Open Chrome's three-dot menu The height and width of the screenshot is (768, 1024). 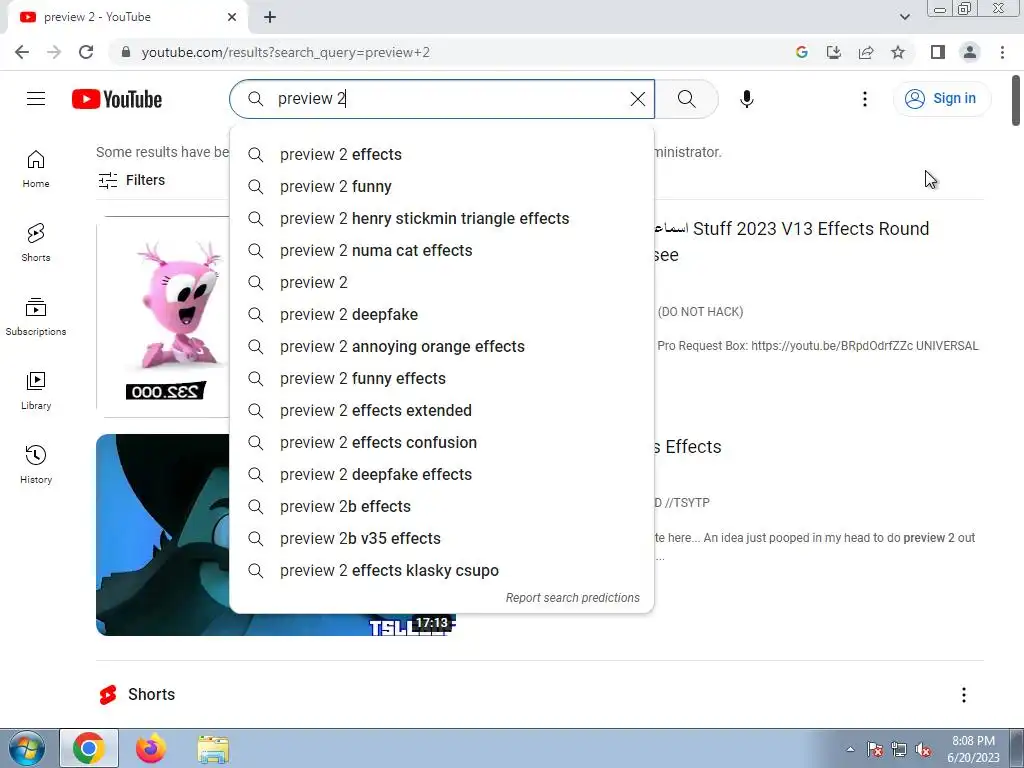tap(1002, 52)
